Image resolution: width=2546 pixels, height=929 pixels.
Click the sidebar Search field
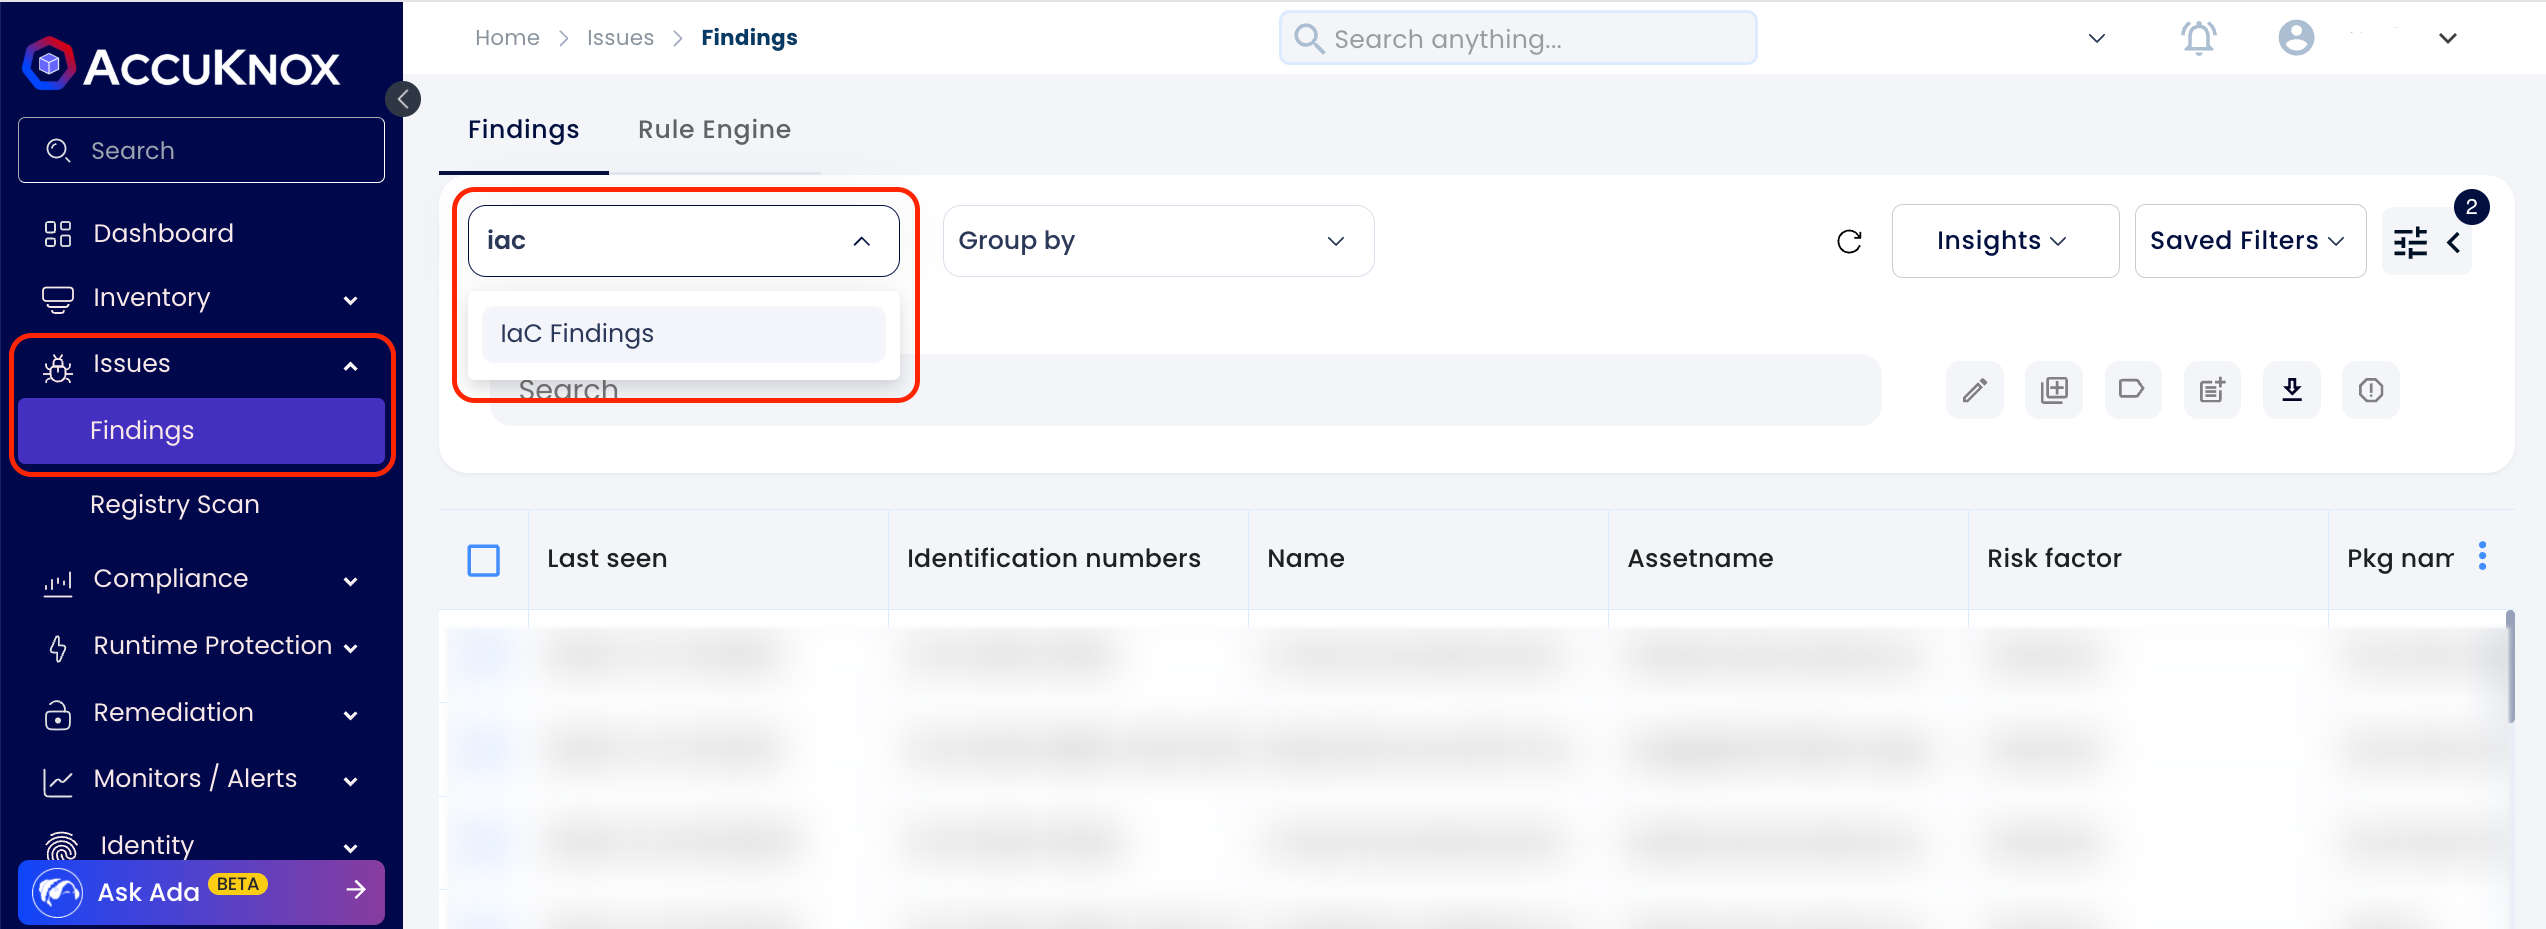click(x=201, y=150)
